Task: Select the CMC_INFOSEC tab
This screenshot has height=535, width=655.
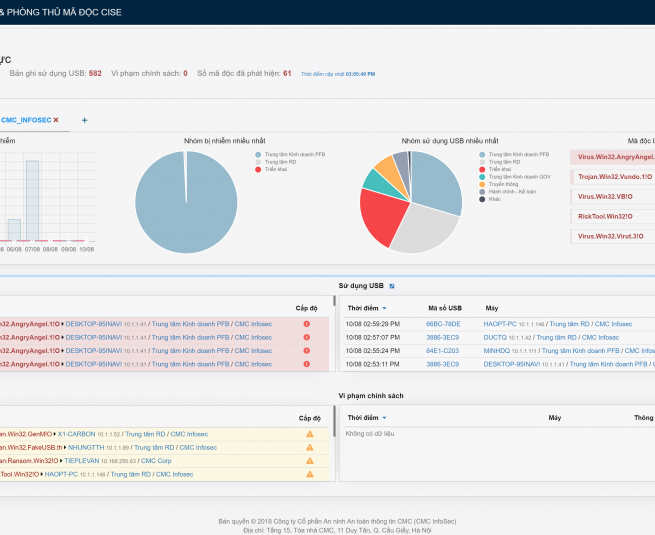Action: pyautogui.click(x=26, y=120)
